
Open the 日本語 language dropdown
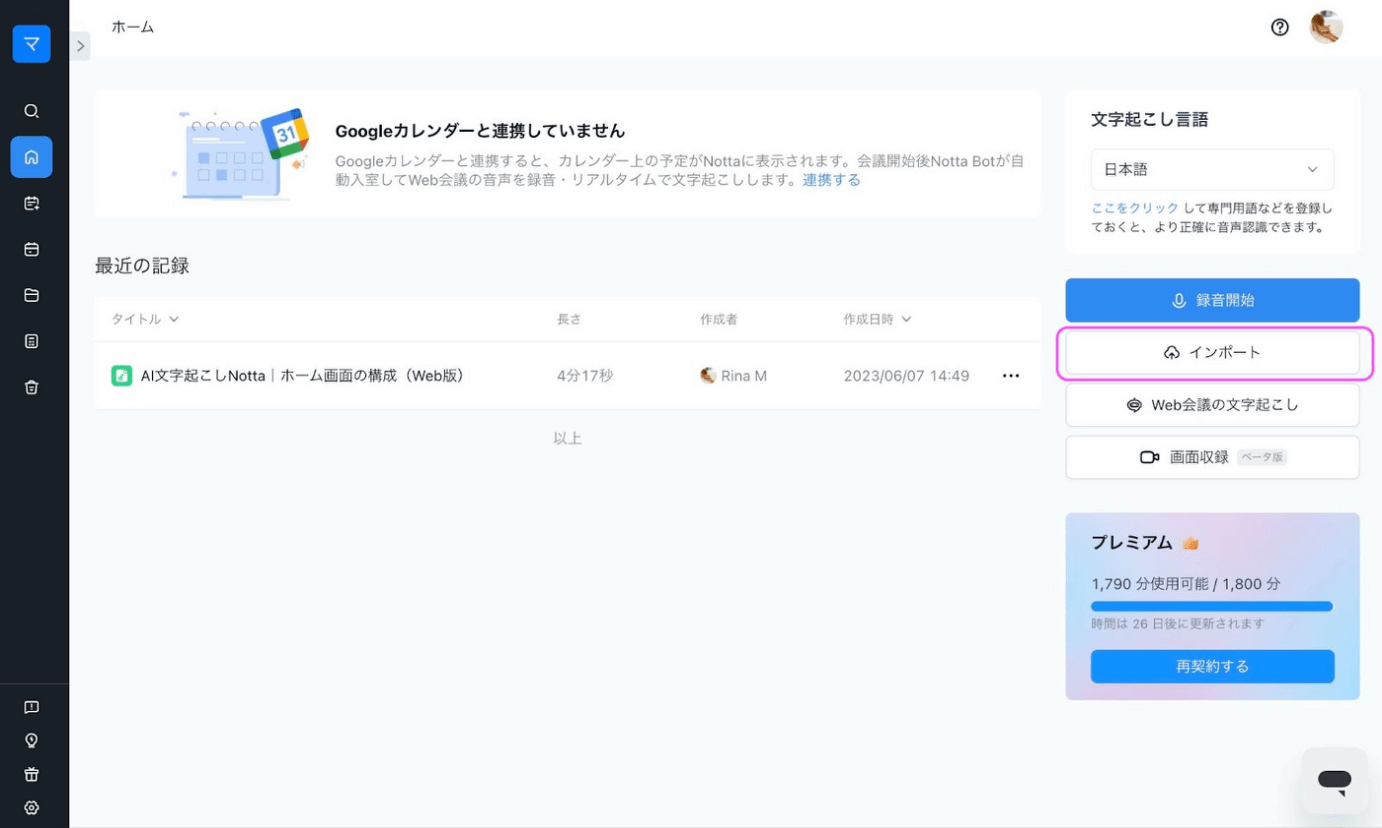pyautogui.click(x=1212, y=170)
